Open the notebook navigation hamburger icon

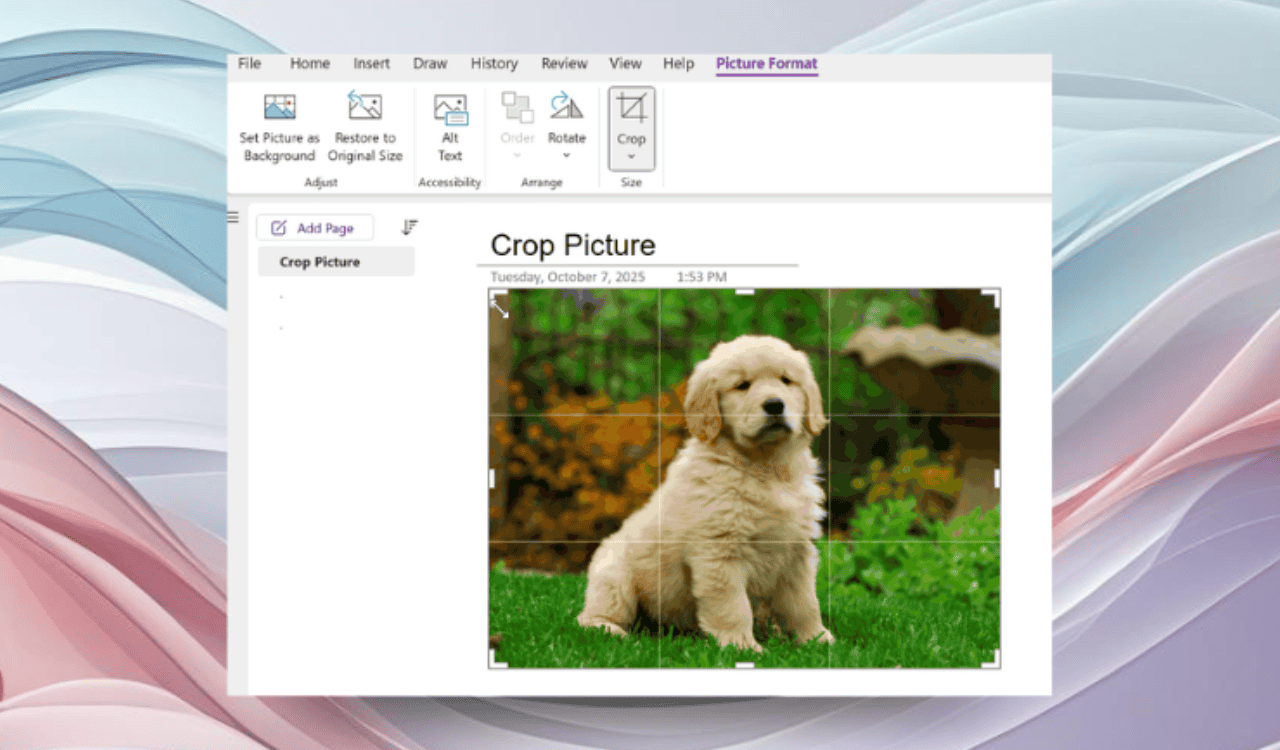pyautogui.click(x=231, y=217)
